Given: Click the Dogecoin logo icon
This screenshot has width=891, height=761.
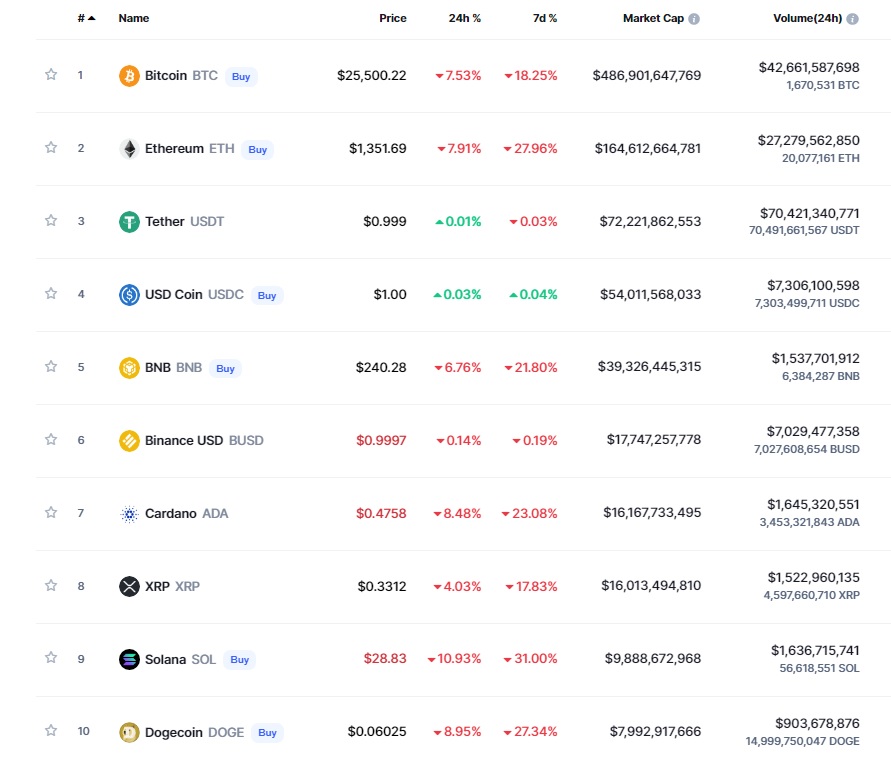Looking at the screenshot, I should click(x=129, y=733).
